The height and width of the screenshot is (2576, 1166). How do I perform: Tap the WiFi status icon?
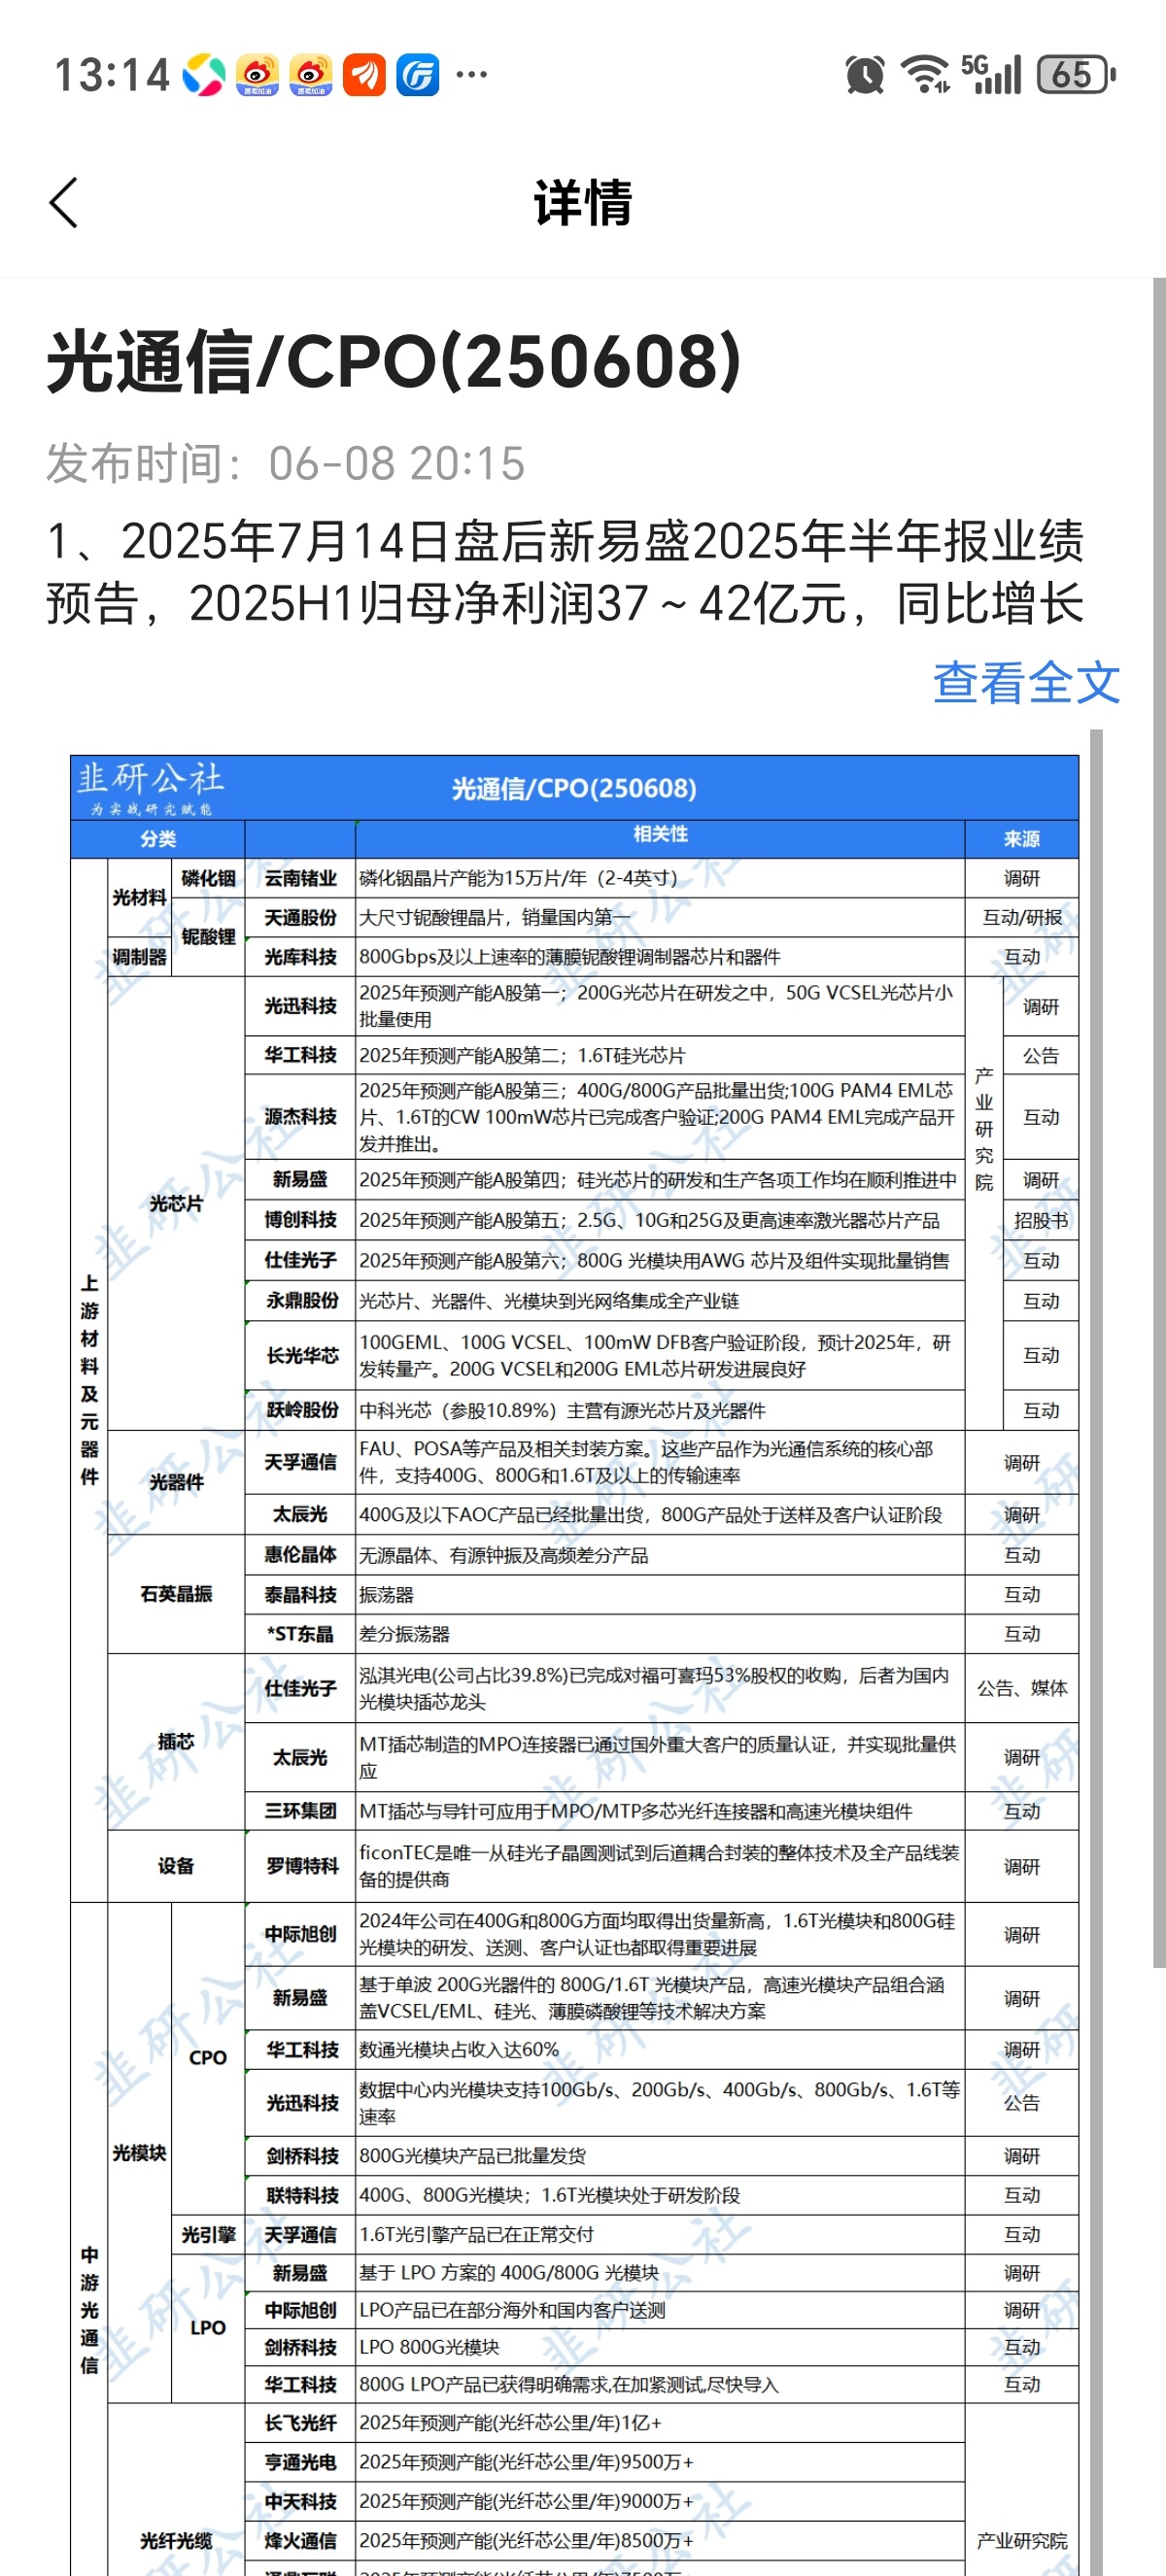point(925,75)
